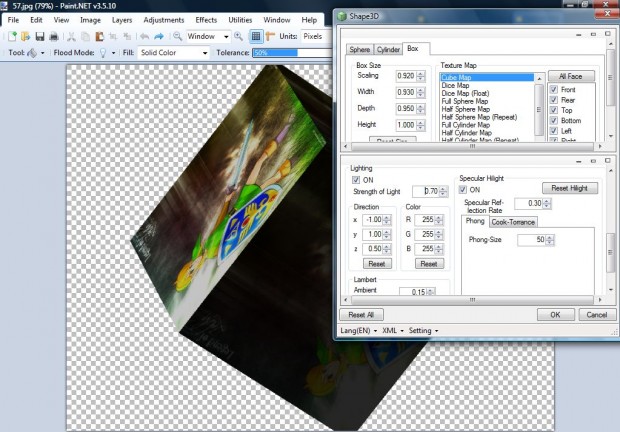Click the Phong-Size value field
The height and width of the screenshot is (432, 620).
coord(531,240)
